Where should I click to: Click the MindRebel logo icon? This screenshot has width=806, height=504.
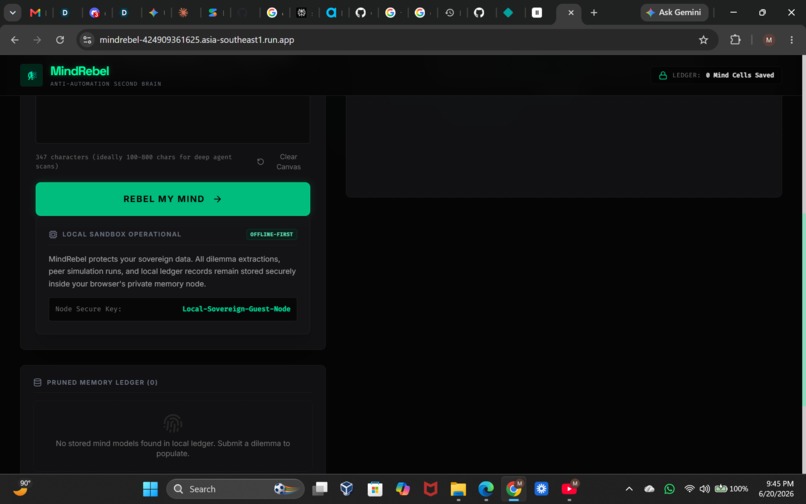click(x=31, y=76)
